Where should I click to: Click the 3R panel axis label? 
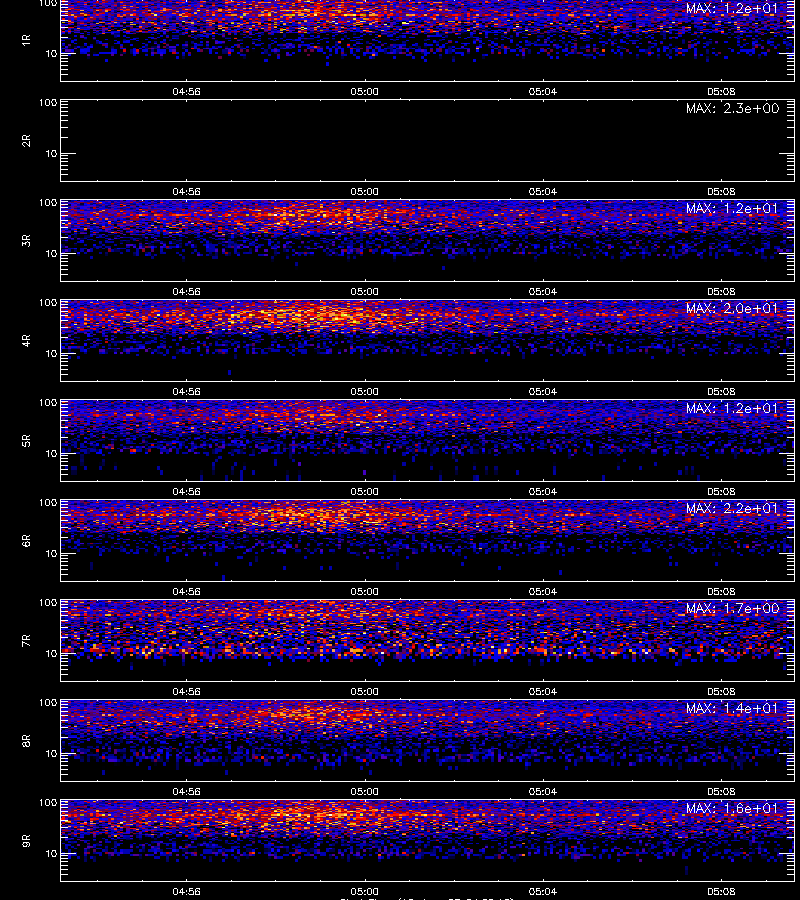26,240
